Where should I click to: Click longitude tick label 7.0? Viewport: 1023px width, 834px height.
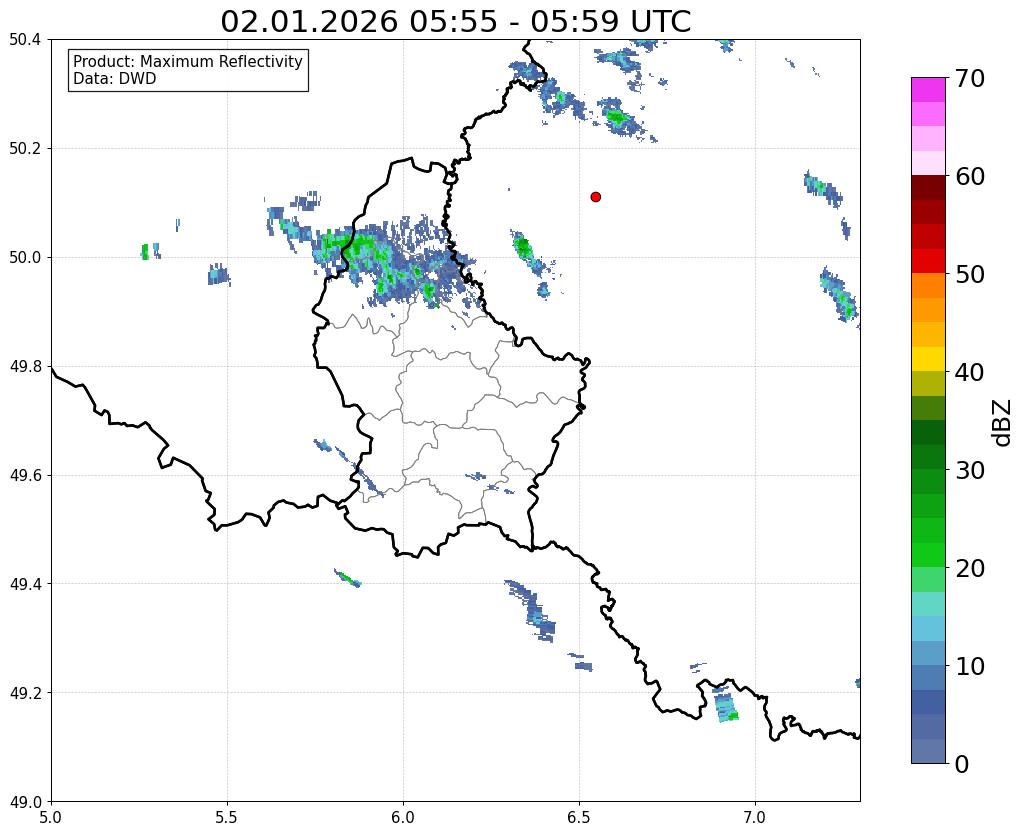[755, 817]
